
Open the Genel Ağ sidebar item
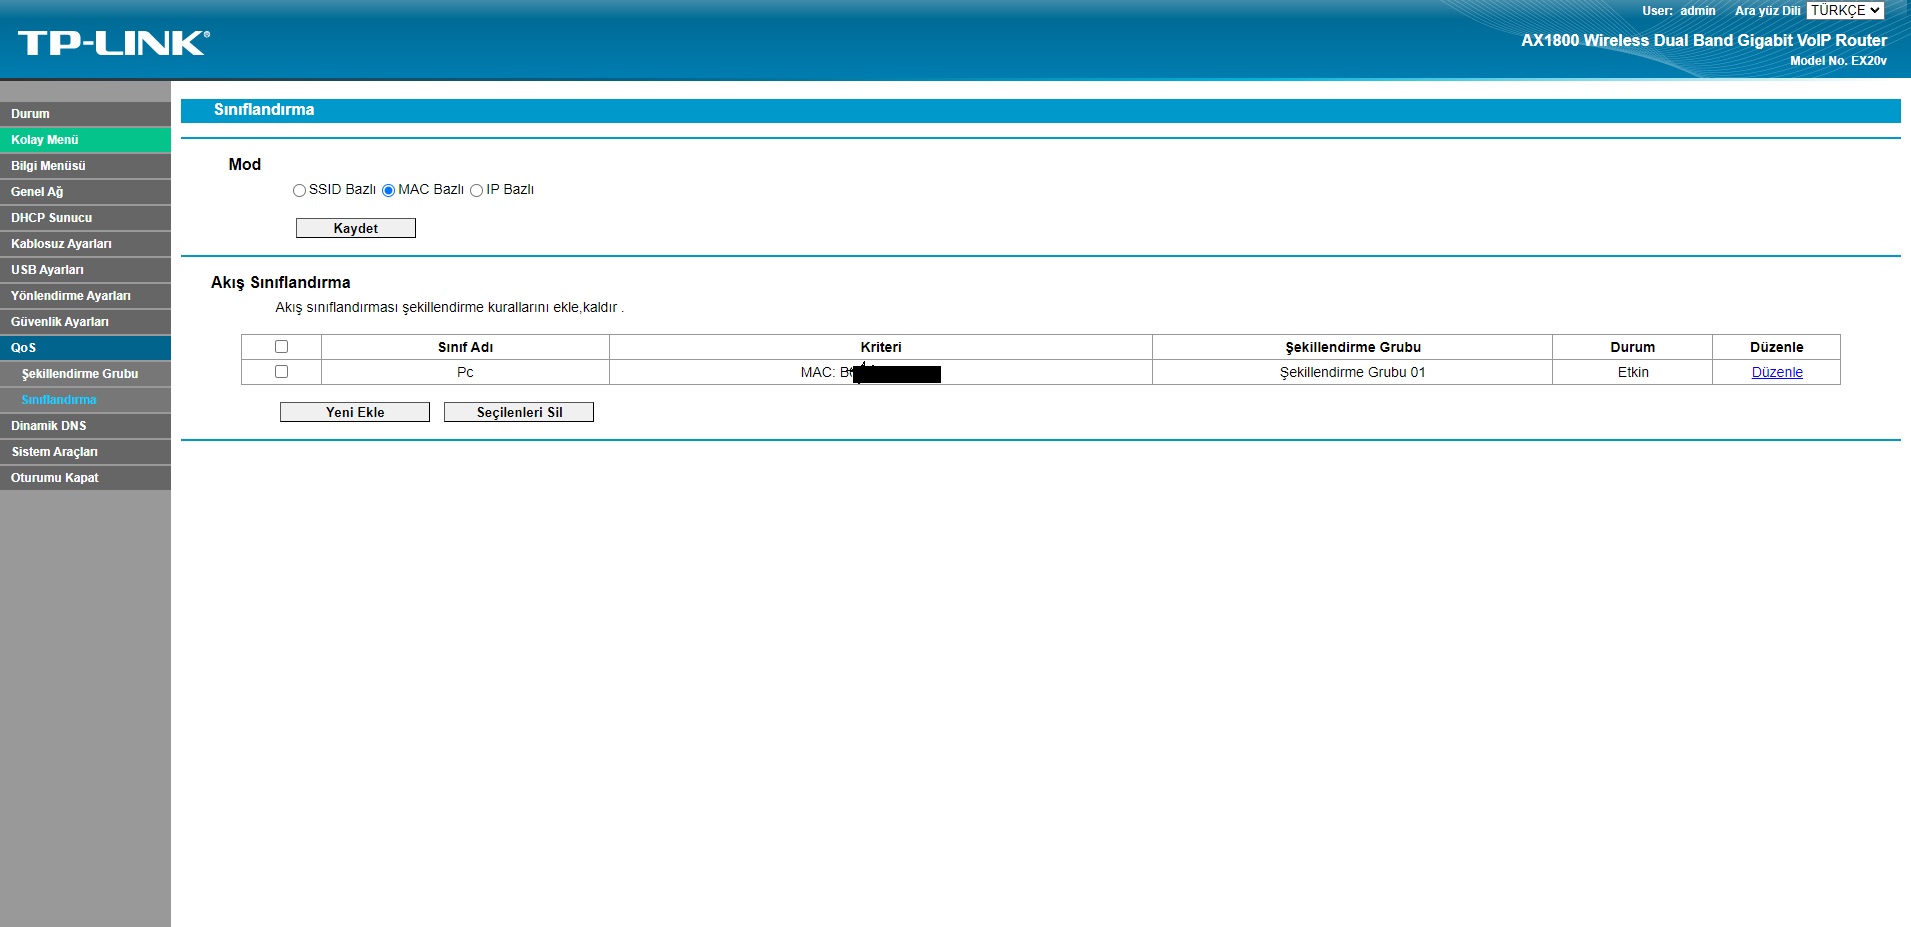85,192
